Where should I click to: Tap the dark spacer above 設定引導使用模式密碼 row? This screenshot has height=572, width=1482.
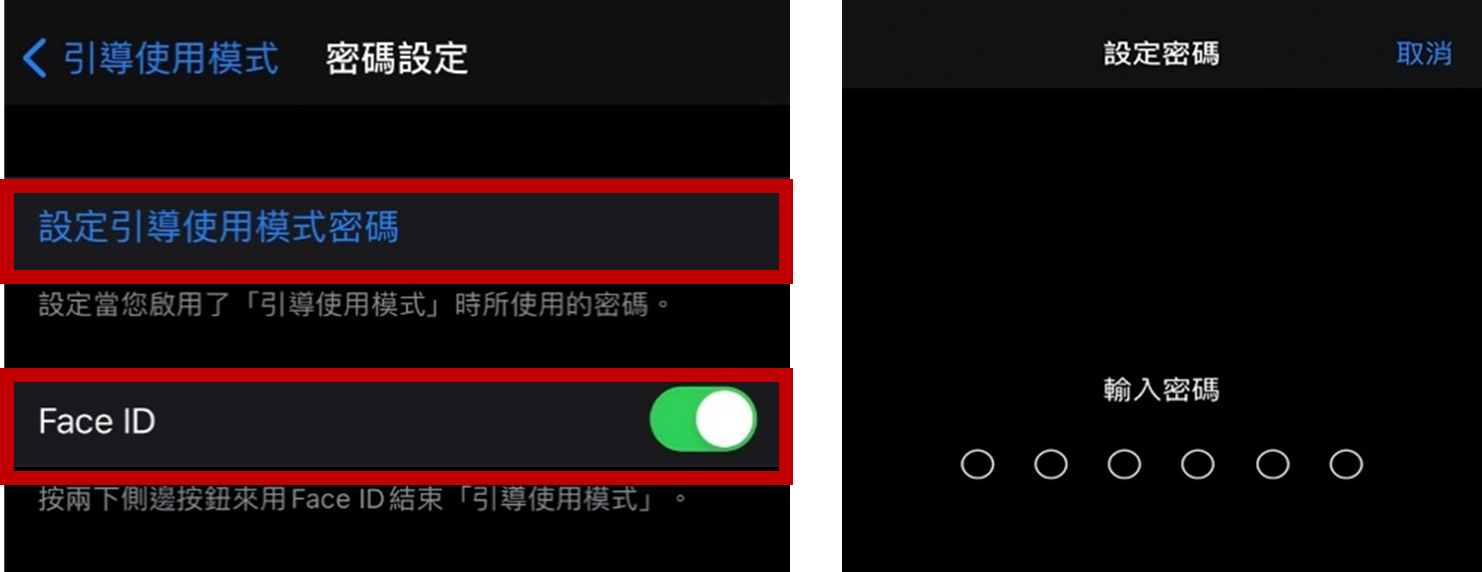pyautogui.click(x=397, y=142)
